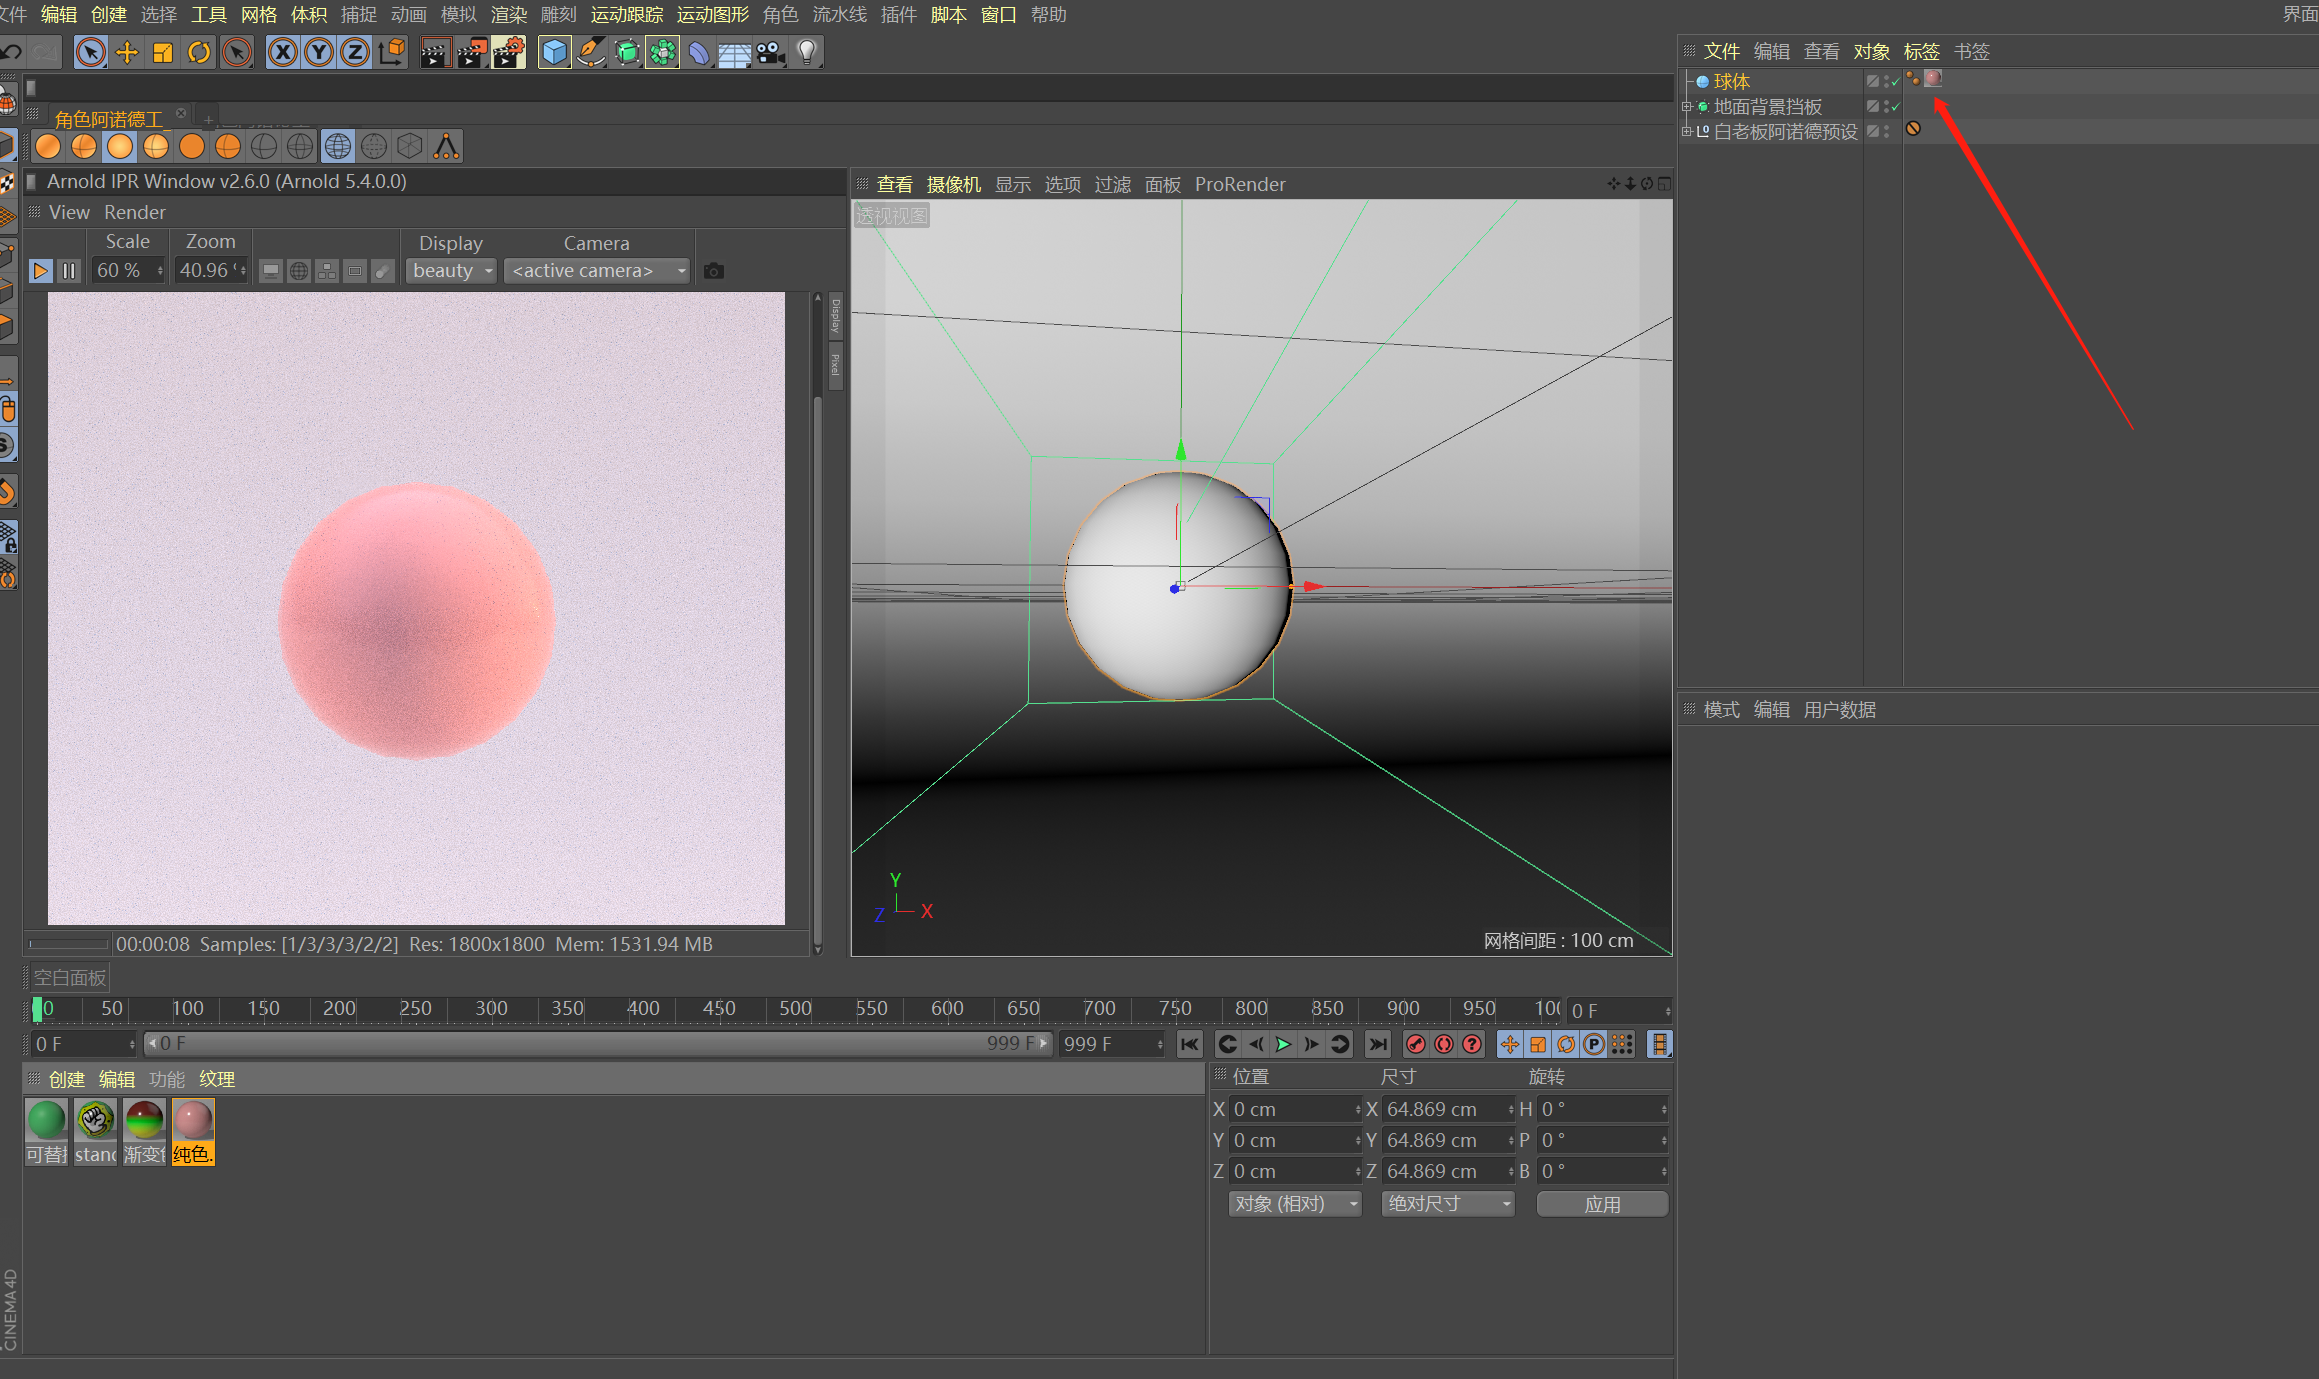Toggle Z axis lock
The width and height of the screenshot is (2319, 1379).
(x=355, y=52)
